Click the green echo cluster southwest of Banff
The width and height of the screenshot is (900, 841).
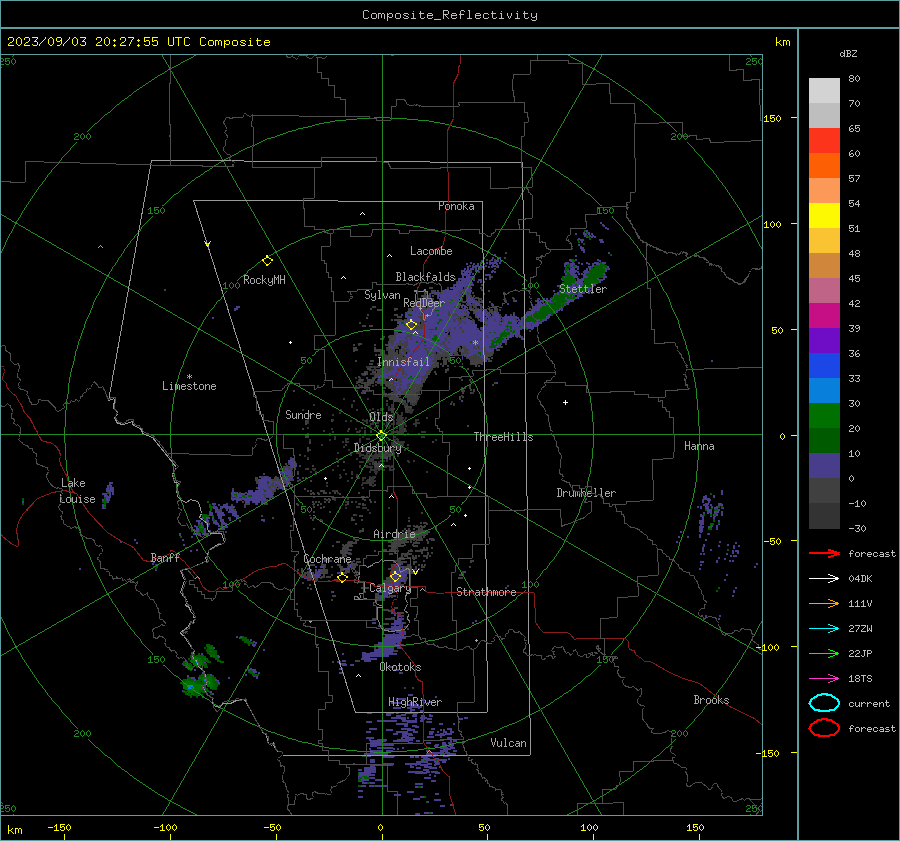pos(199,672)
